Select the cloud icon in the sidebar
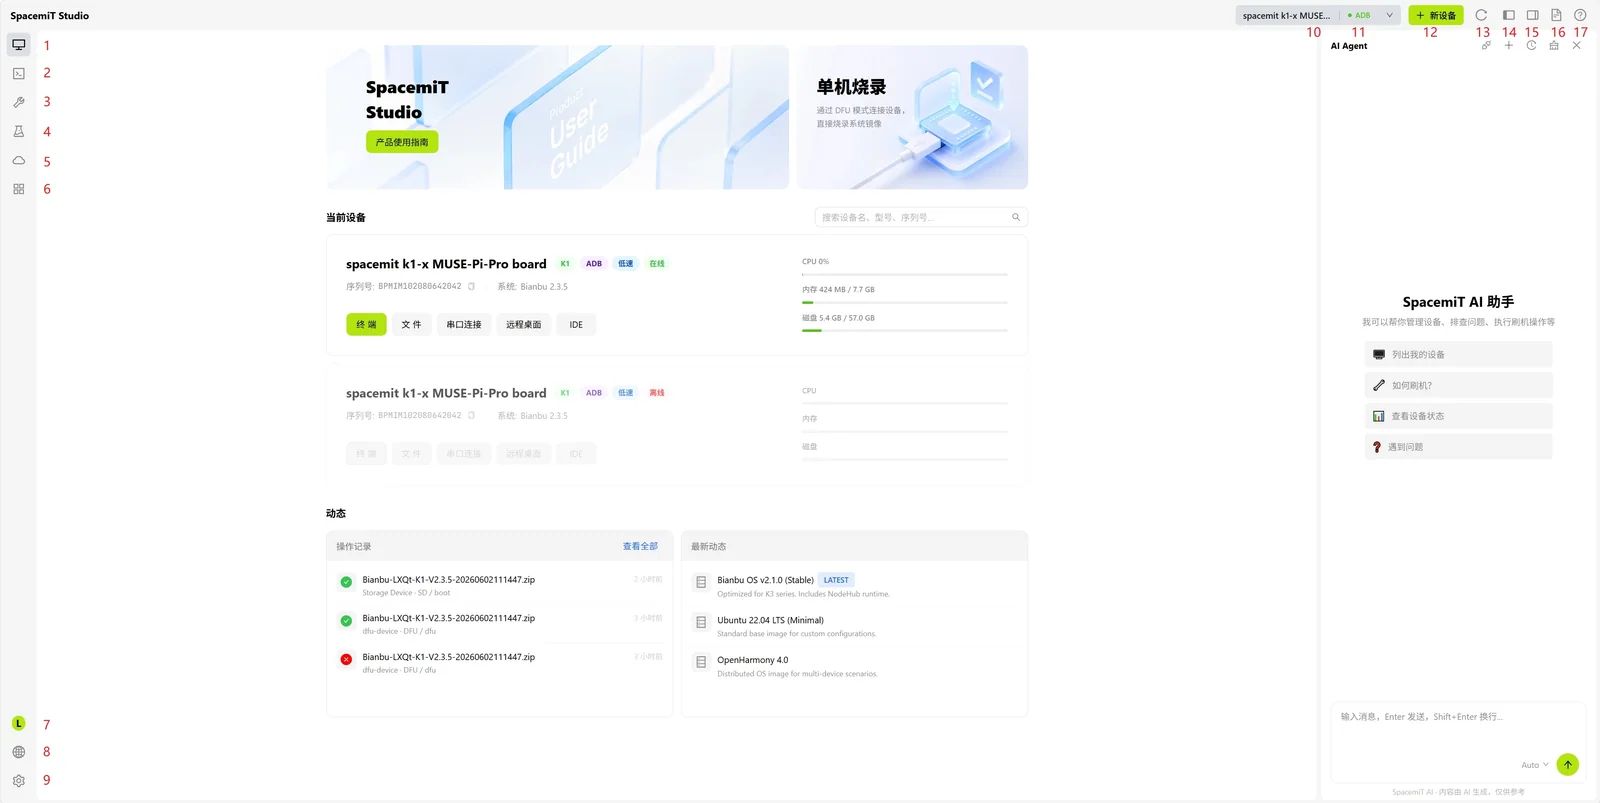Screen dimensions: 1600x803 pyautogui.click(x=18, y=160)
